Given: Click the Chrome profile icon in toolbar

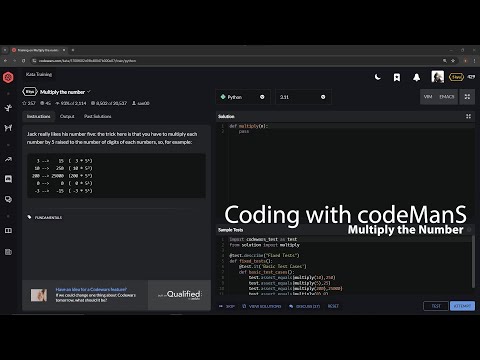Looking at the screenshot, I should [465, 61].
